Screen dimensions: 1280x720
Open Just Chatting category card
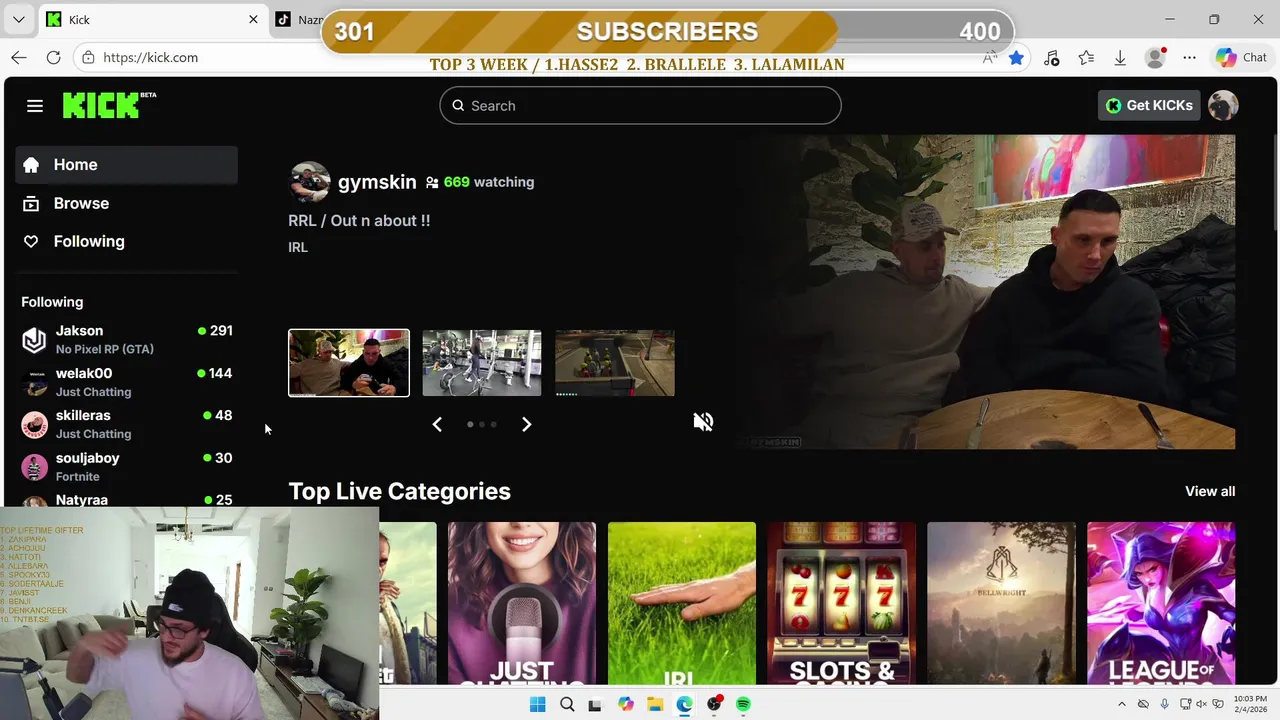click(x=522, y=603)
